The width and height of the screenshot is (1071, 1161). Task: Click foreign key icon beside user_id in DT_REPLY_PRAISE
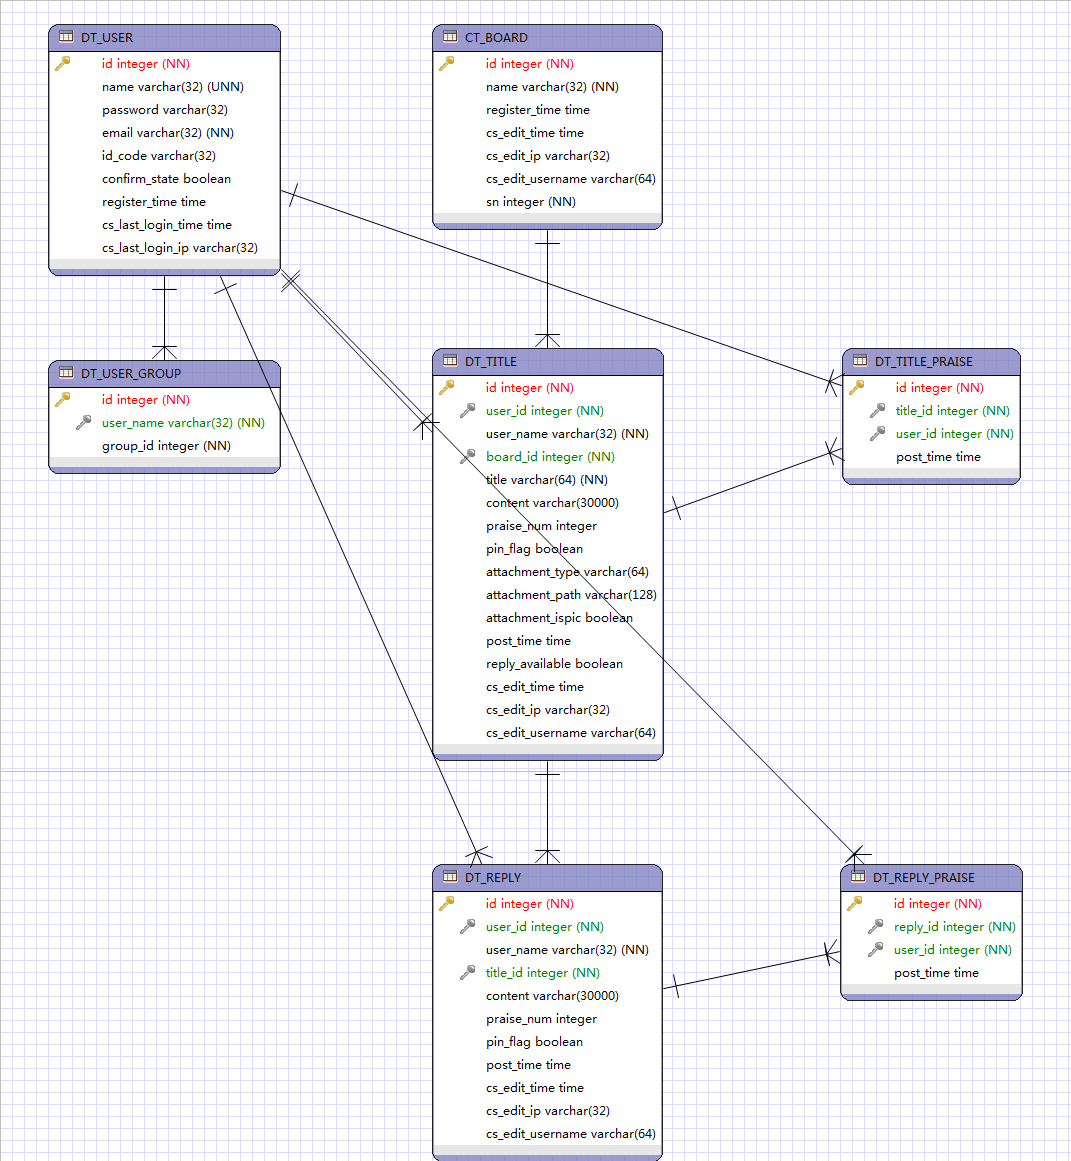coord(875,949)
